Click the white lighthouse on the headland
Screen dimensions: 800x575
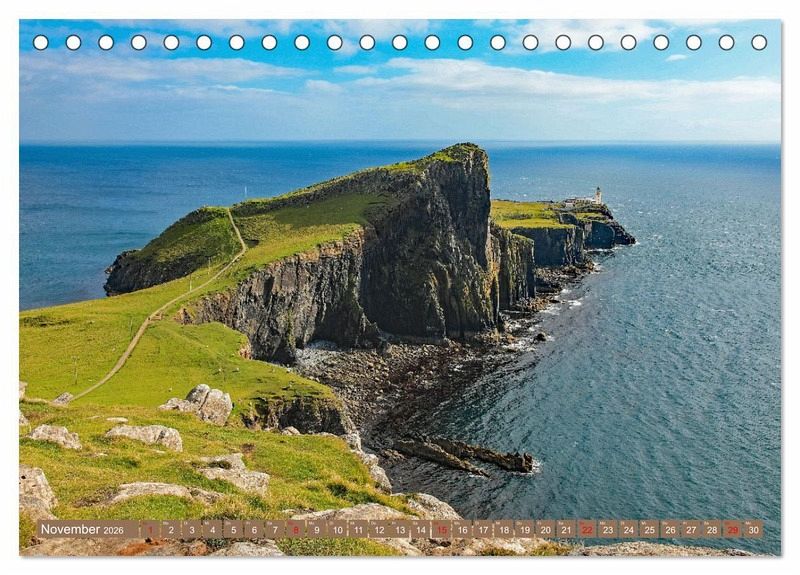[x=598, y=195]
